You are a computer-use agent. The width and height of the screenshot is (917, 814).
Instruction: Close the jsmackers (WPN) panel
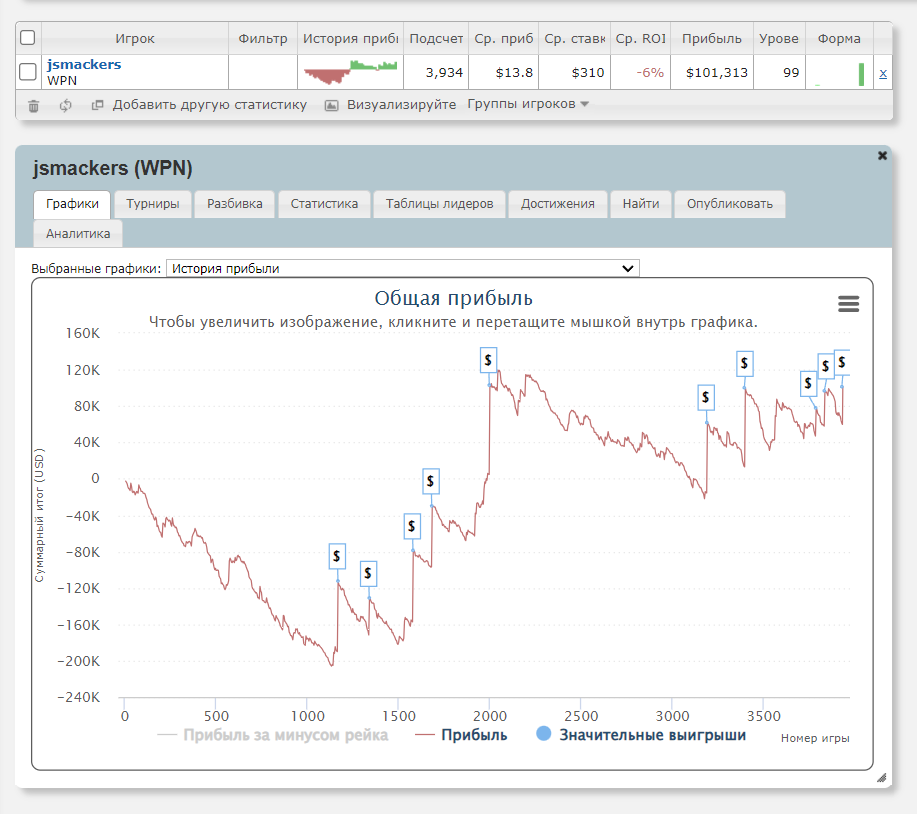[882, 156]
